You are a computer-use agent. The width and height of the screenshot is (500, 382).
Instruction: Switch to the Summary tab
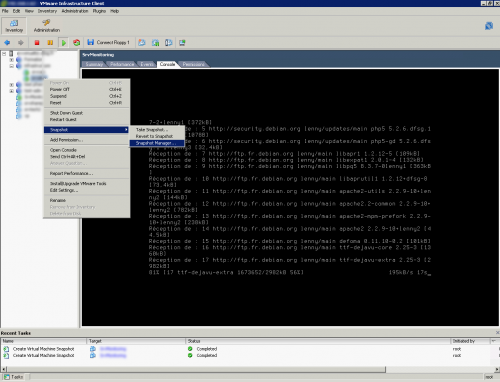[94, 64]
